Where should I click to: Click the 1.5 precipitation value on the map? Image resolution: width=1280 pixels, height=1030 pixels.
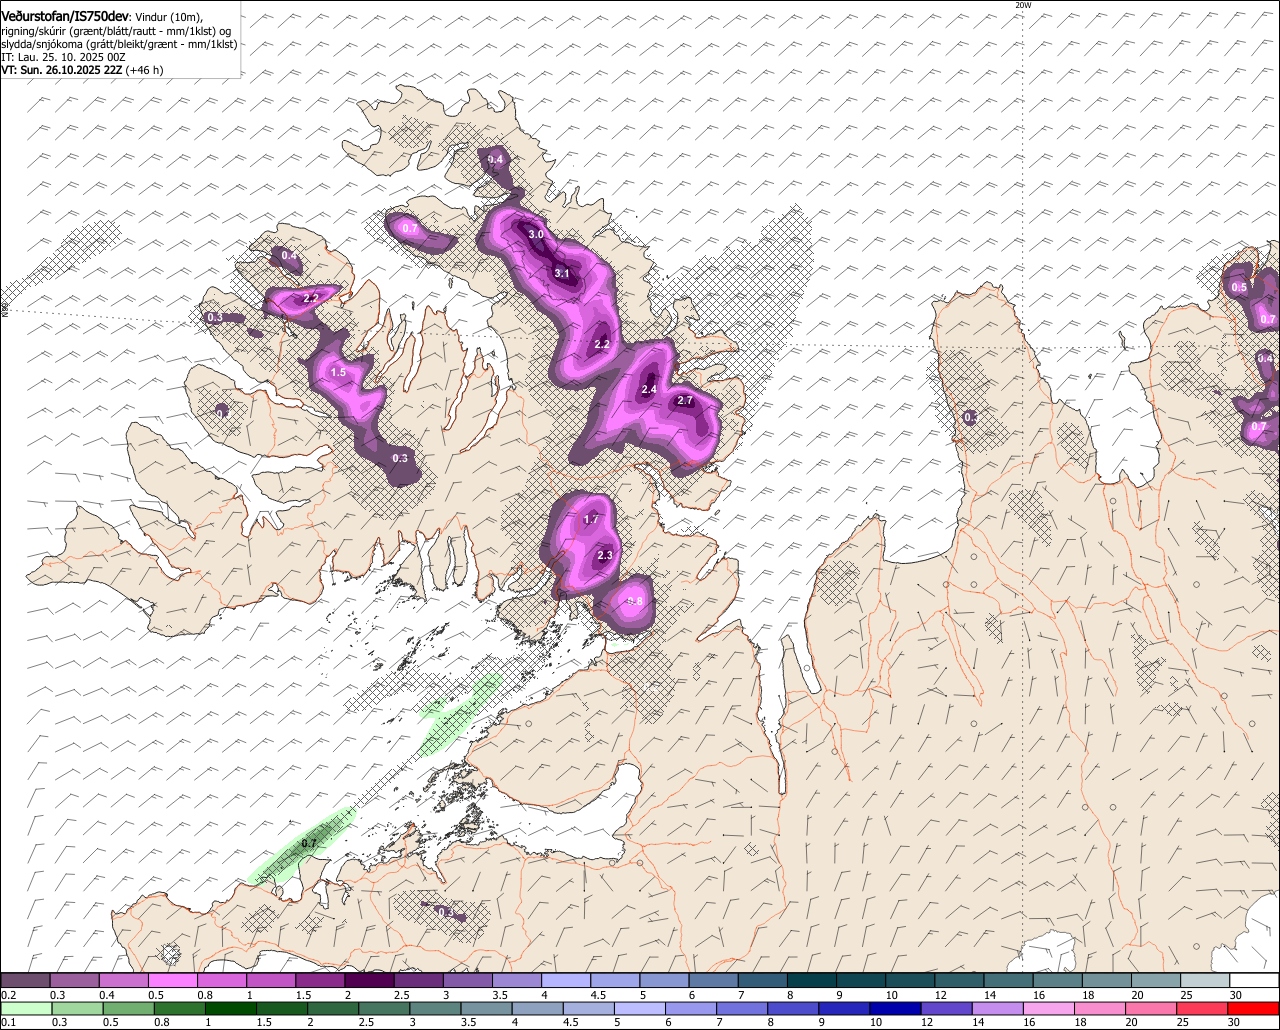338,372
